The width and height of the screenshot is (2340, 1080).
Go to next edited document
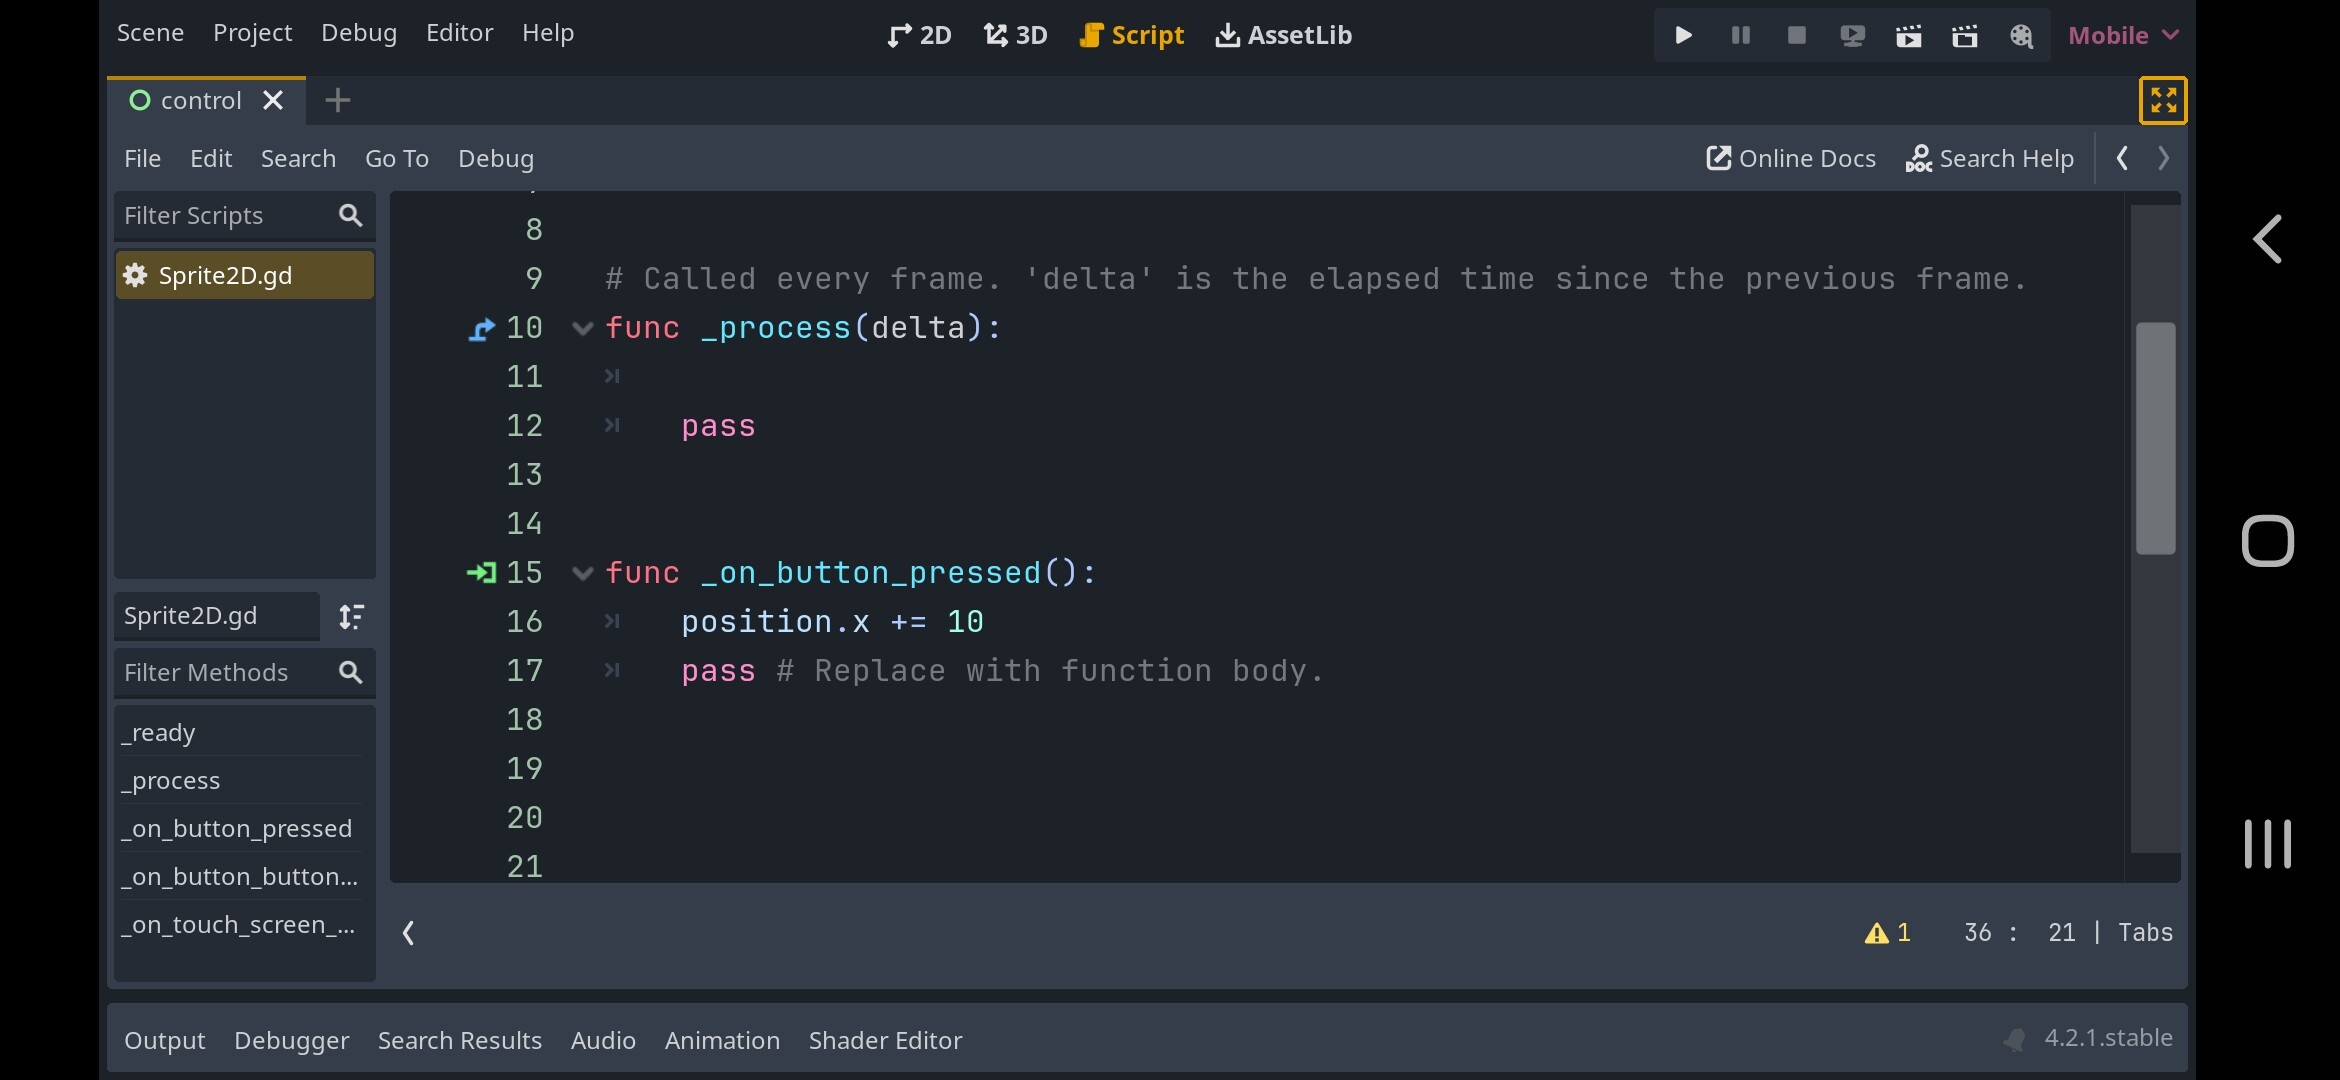click(x=2164, y=158)
